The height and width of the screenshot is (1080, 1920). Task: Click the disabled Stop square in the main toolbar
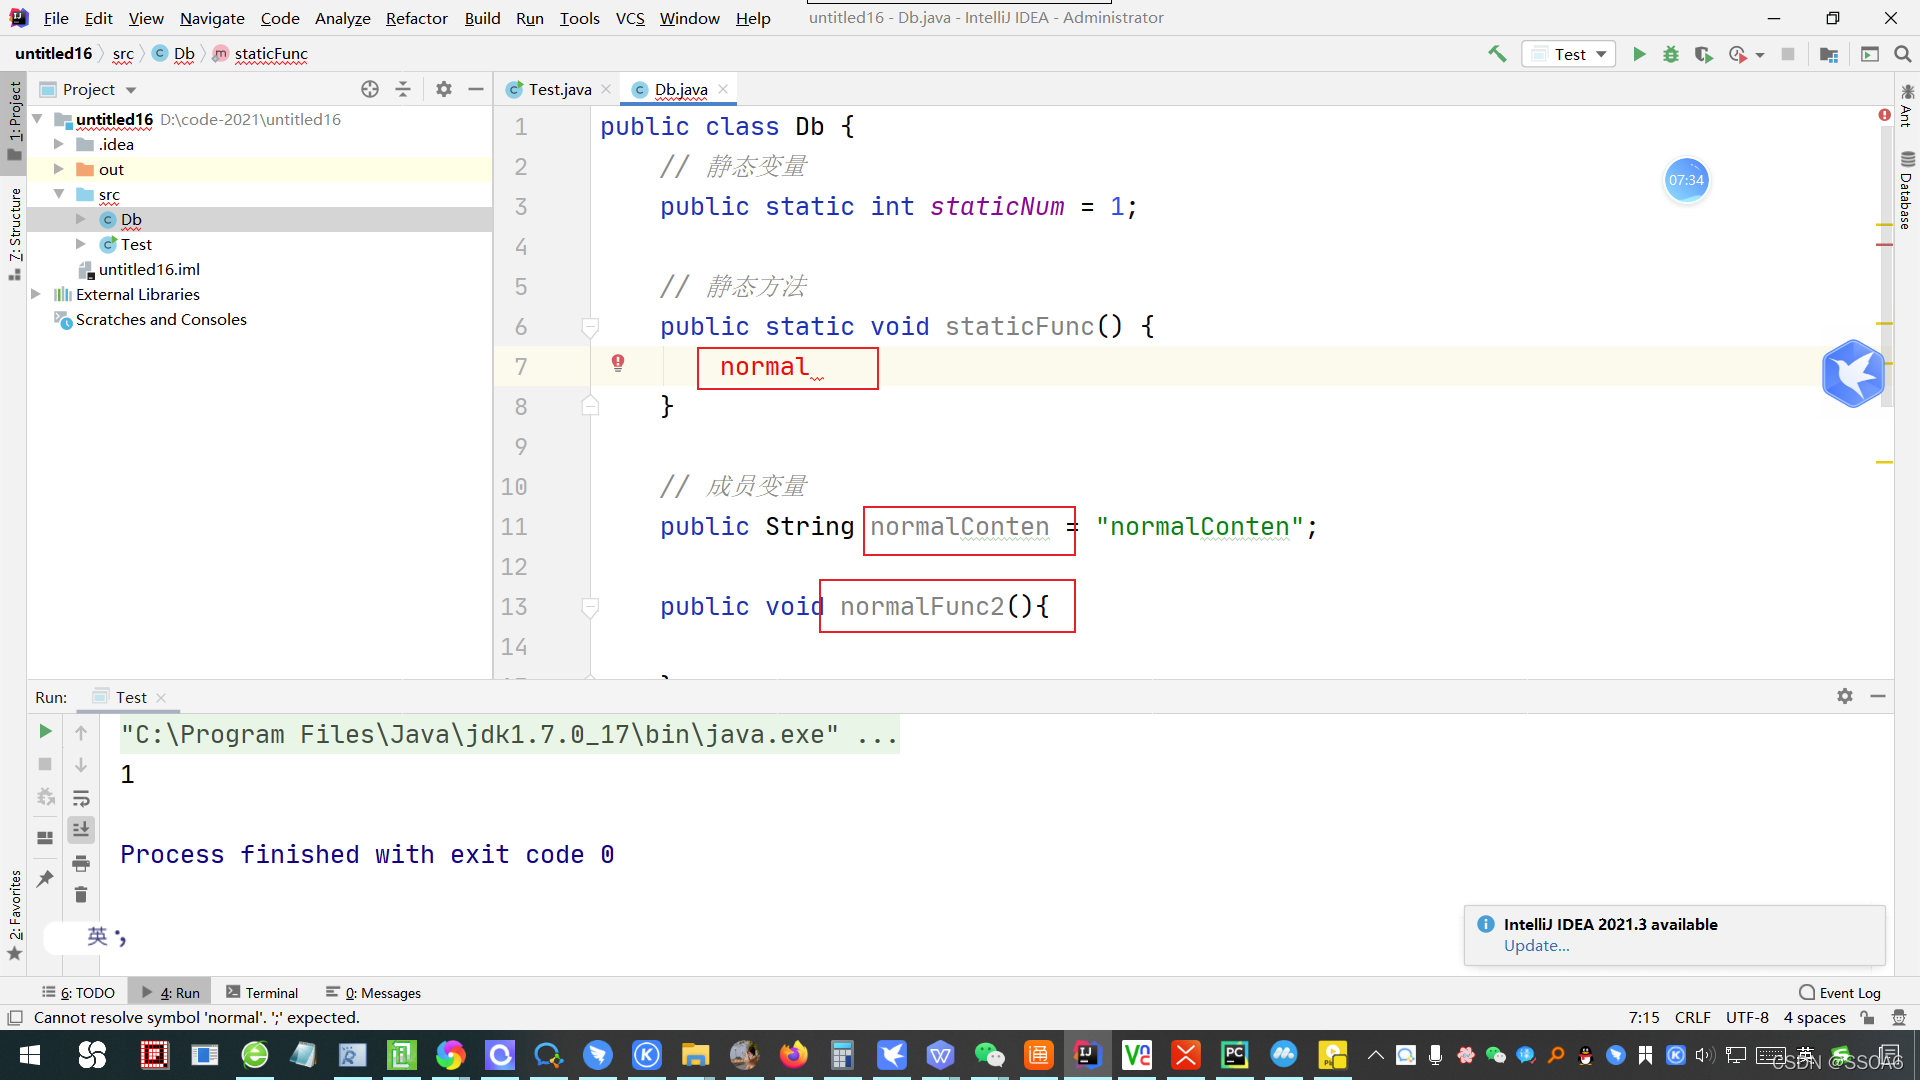tap(1788, 54)
